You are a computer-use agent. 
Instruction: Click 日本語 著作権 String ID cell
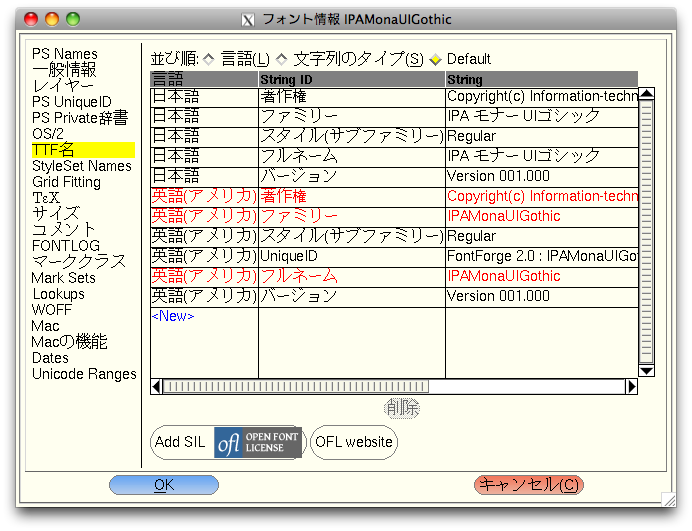tap(352, 98)
